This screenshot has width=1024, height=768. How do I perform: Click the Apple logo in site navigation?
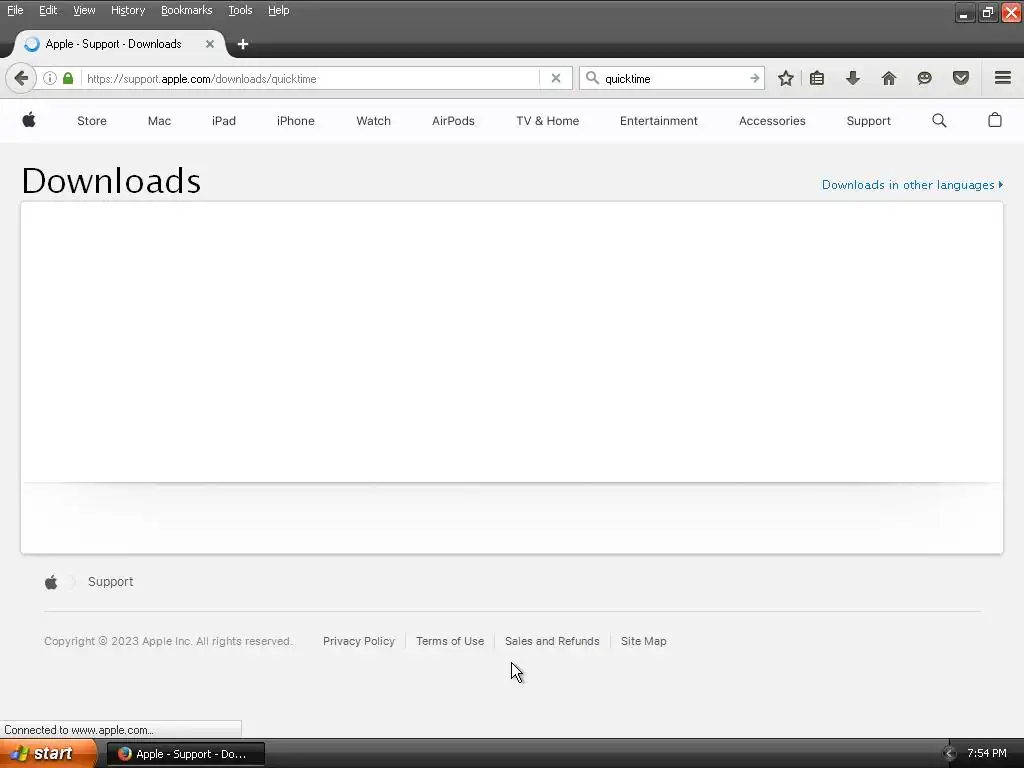pos(29,120)
